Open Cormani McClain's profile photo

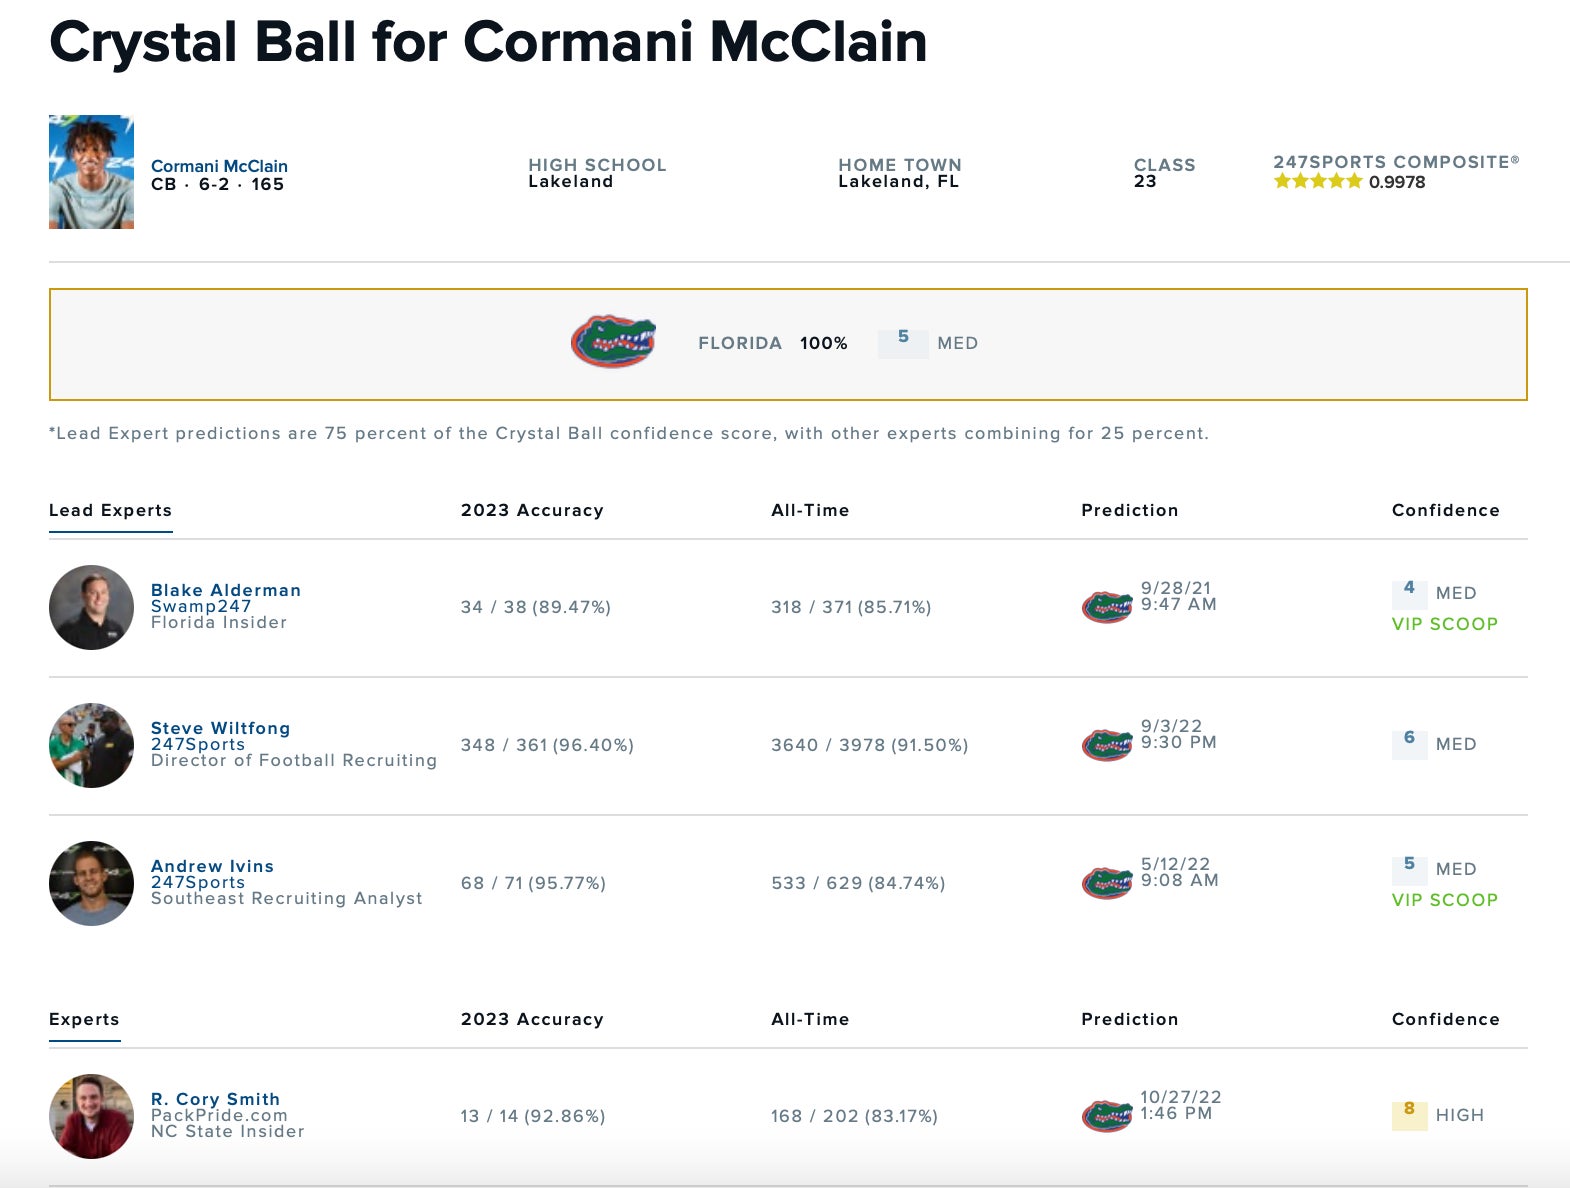tap(91, 172)
